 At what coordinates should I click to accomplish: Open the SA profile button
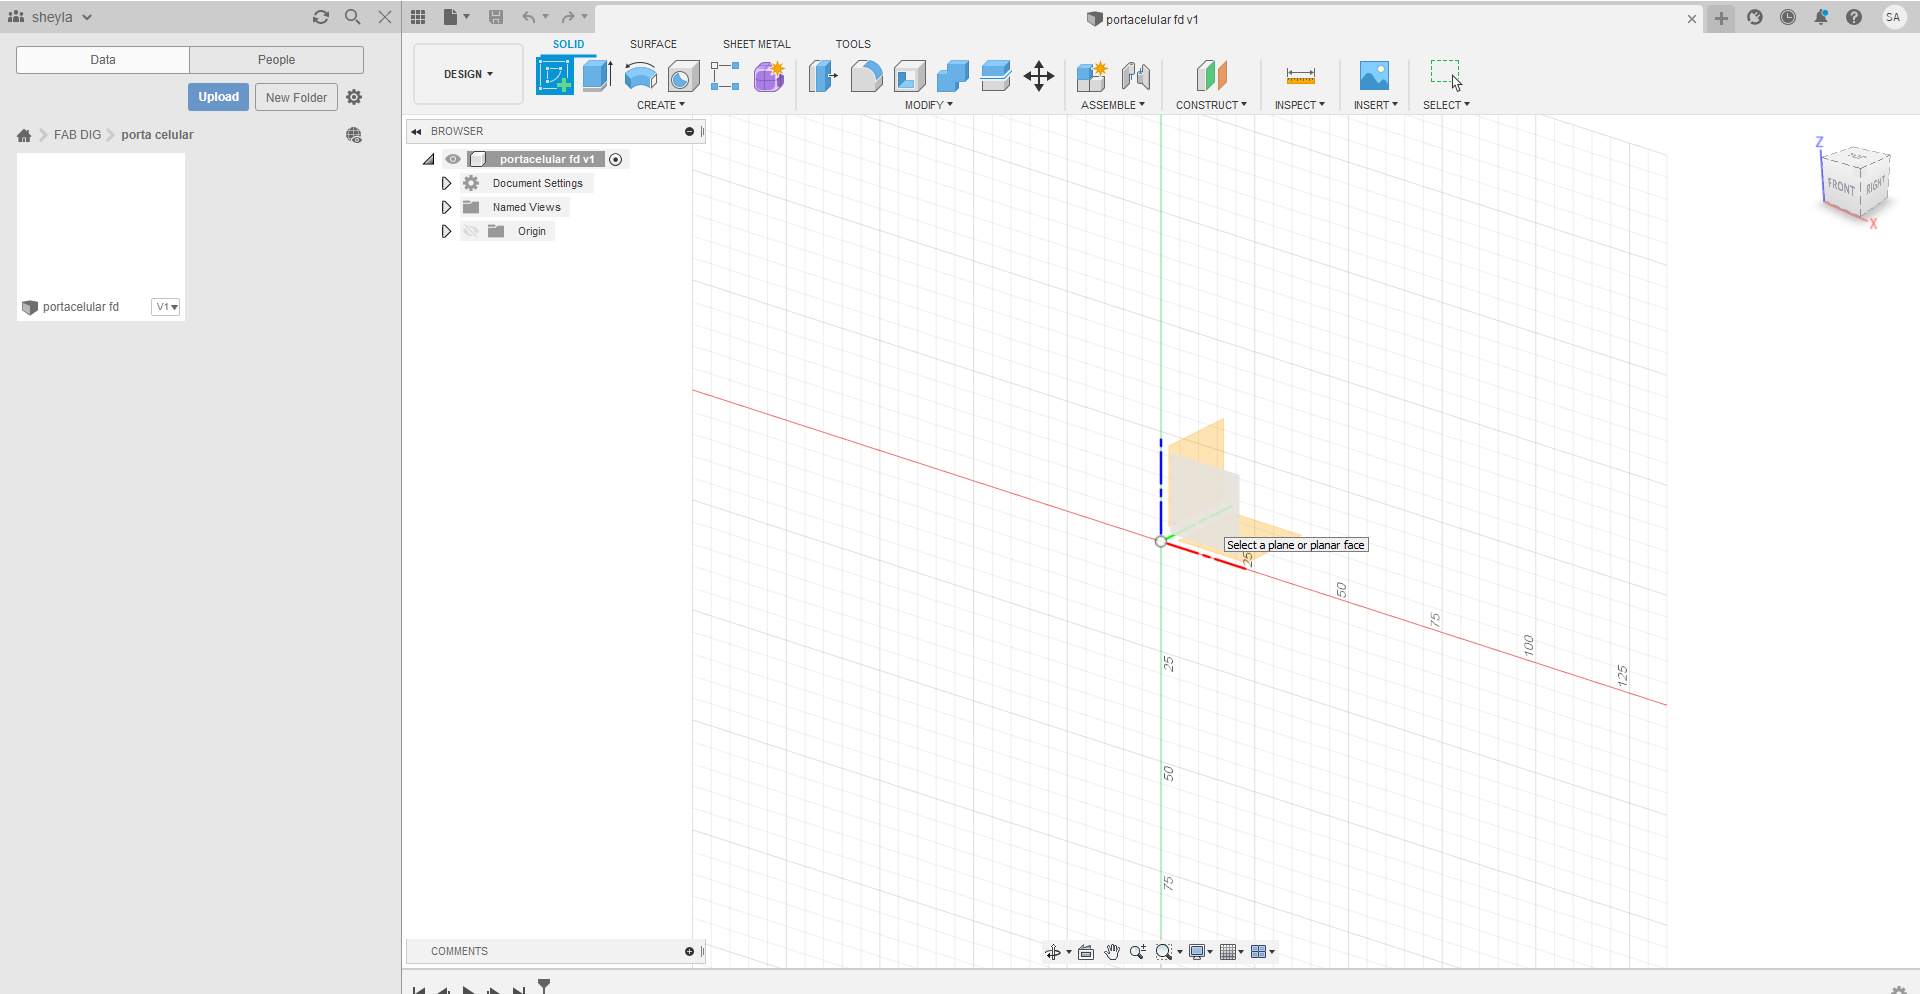pos(1893,17)
